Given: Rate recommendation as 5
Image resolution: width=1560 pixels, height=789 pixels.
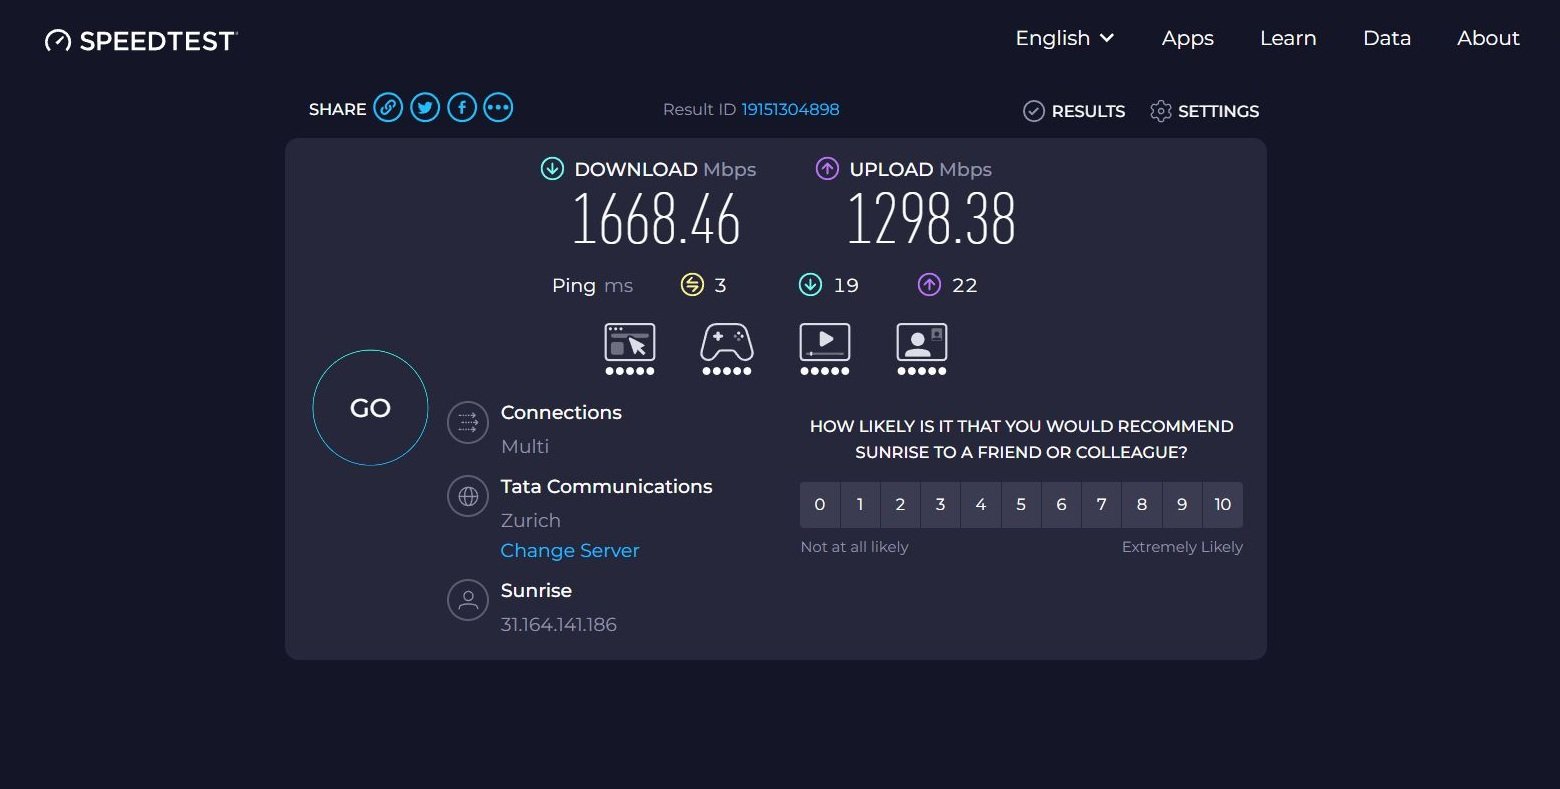Looking at the screenshot, I should point(1021,505).
